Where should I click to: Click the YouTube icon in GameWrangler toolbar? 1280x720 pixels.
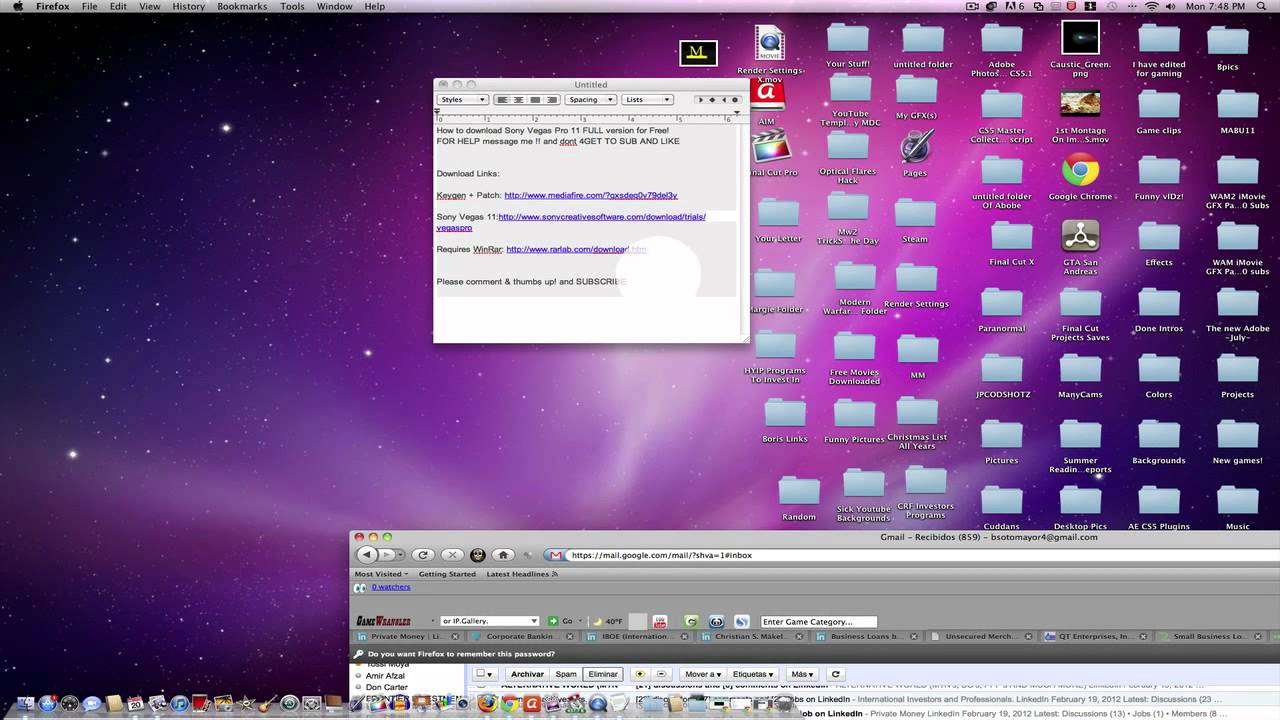660,621
